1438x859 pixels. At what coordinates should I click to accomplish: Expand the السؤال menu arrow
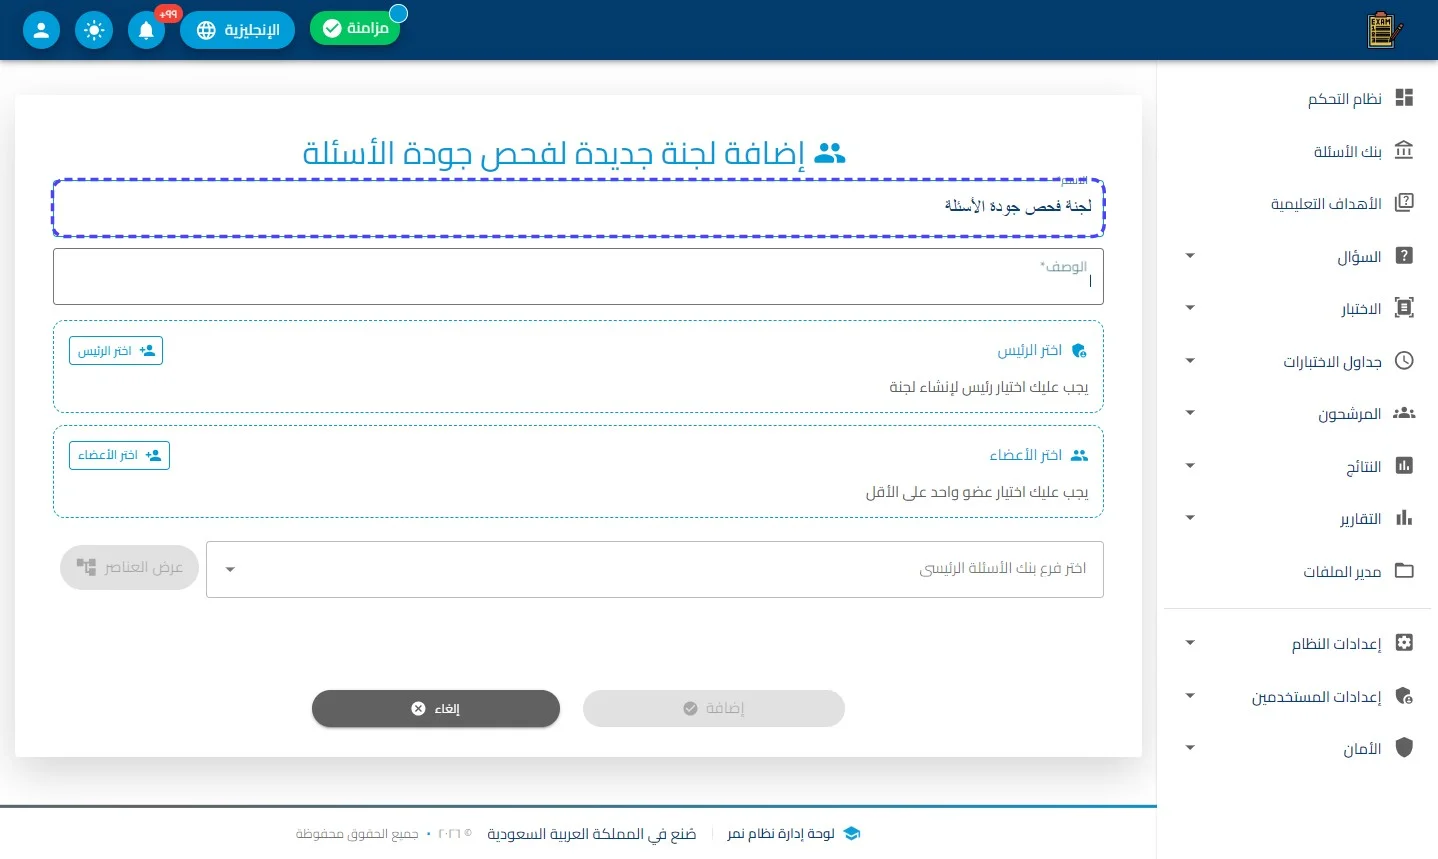(1190, 256)
